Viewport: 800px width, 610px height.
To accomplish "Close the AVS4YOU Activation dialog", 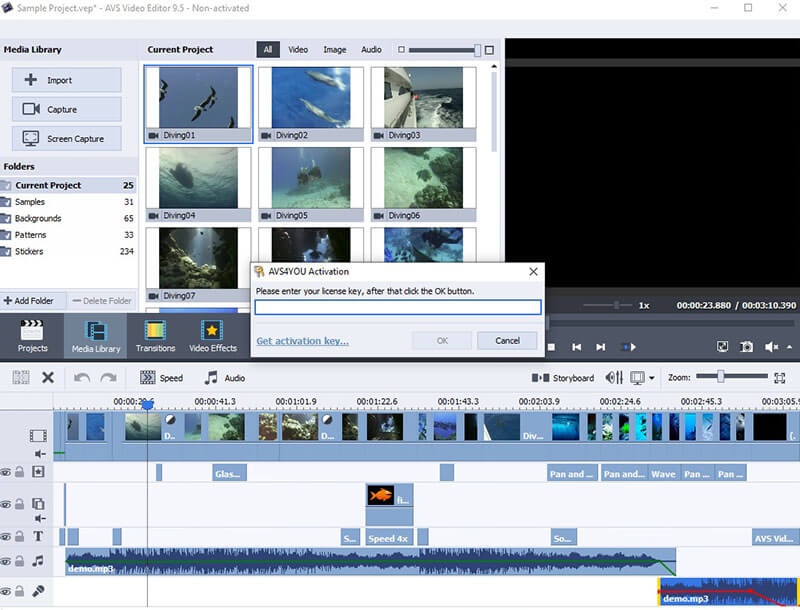I will [533, 272].
